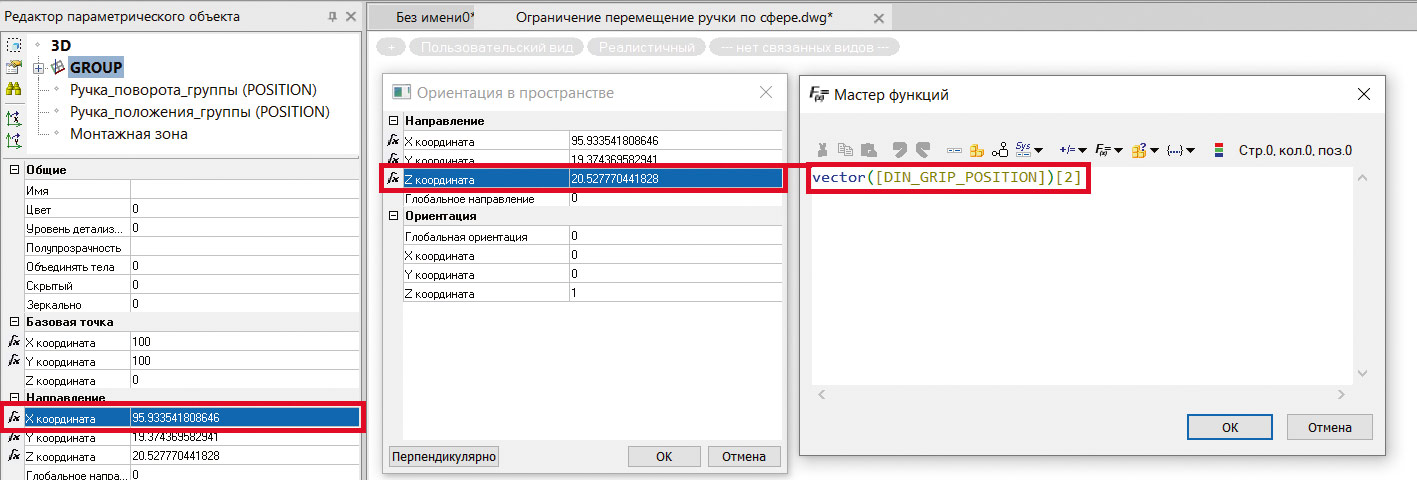Screen dimensions: 1417x480
Task: Click the fx icon beside selected Z координата row
Action: pyautogui.click(x=394, y=179)
